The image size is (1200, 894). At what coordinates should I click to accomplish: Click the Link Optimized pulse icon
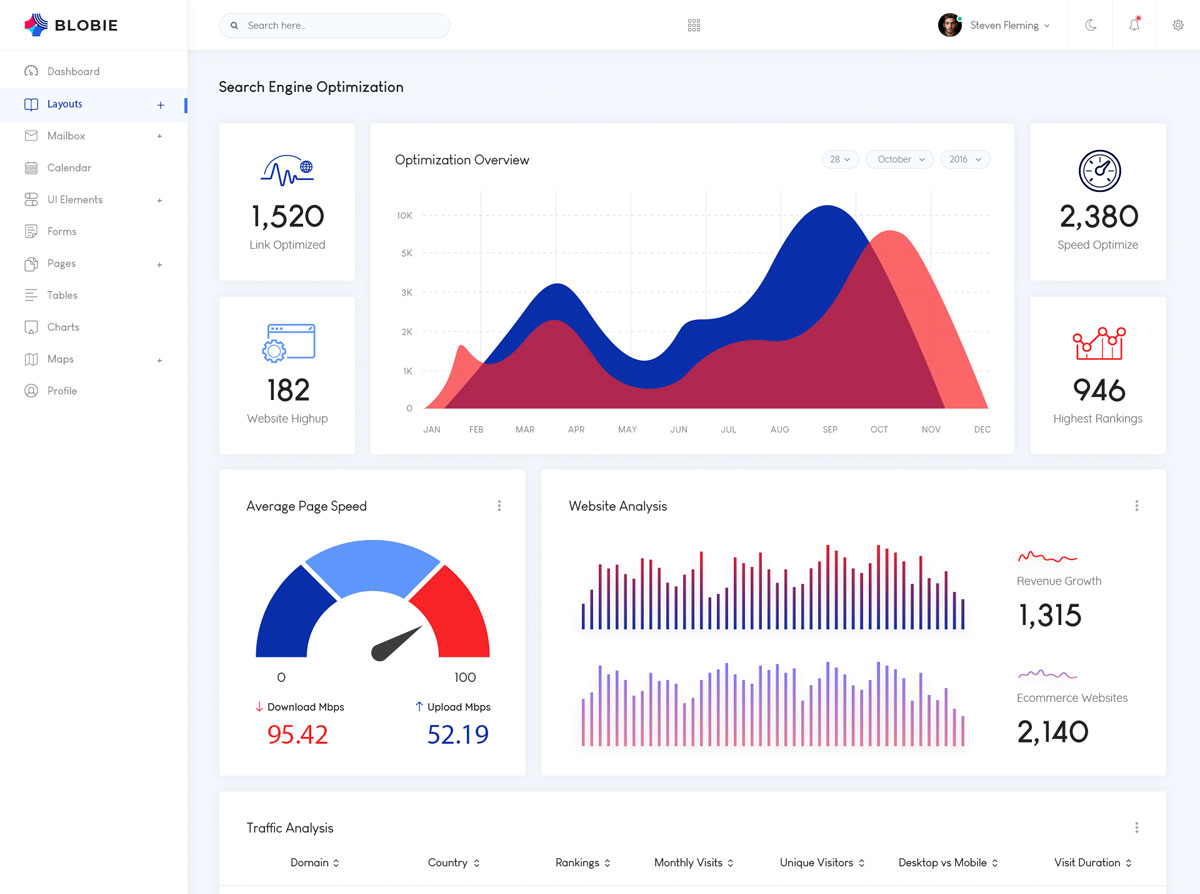point(287,171)
